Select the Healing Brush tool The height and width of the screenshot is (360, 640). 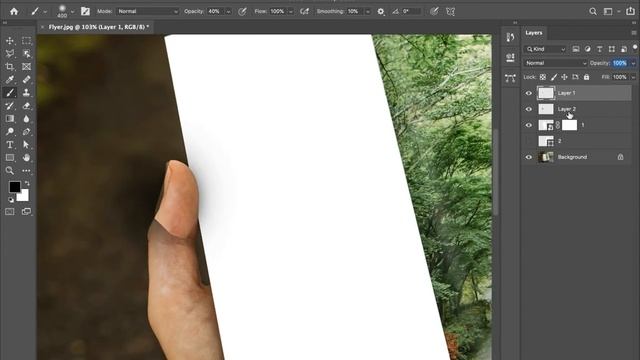(27, 80)
